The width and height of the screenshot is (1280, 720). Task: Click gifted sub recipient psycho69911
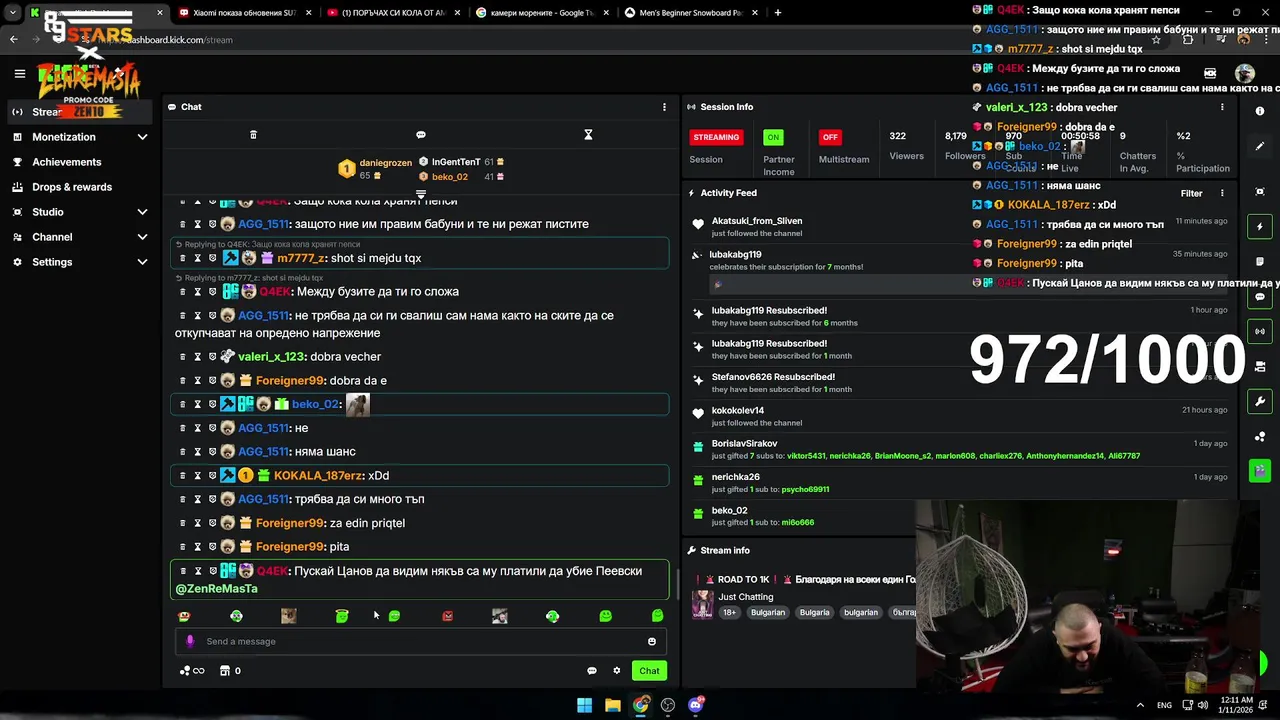pyautogui.click(x=805, y=489)
